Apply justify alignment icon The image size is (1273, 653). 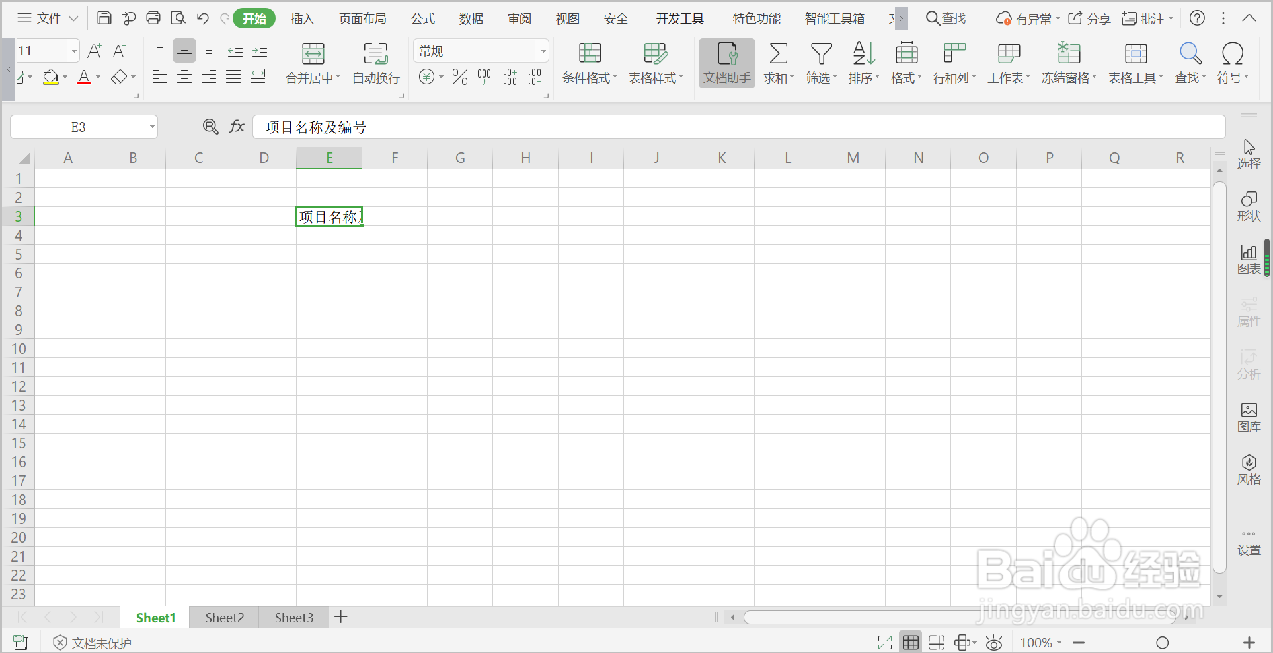234,77
